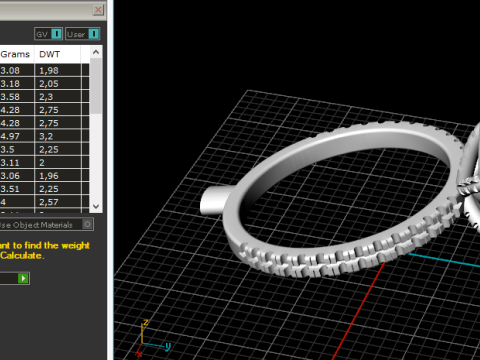Click the Grams column header

(x=17, y=54)
